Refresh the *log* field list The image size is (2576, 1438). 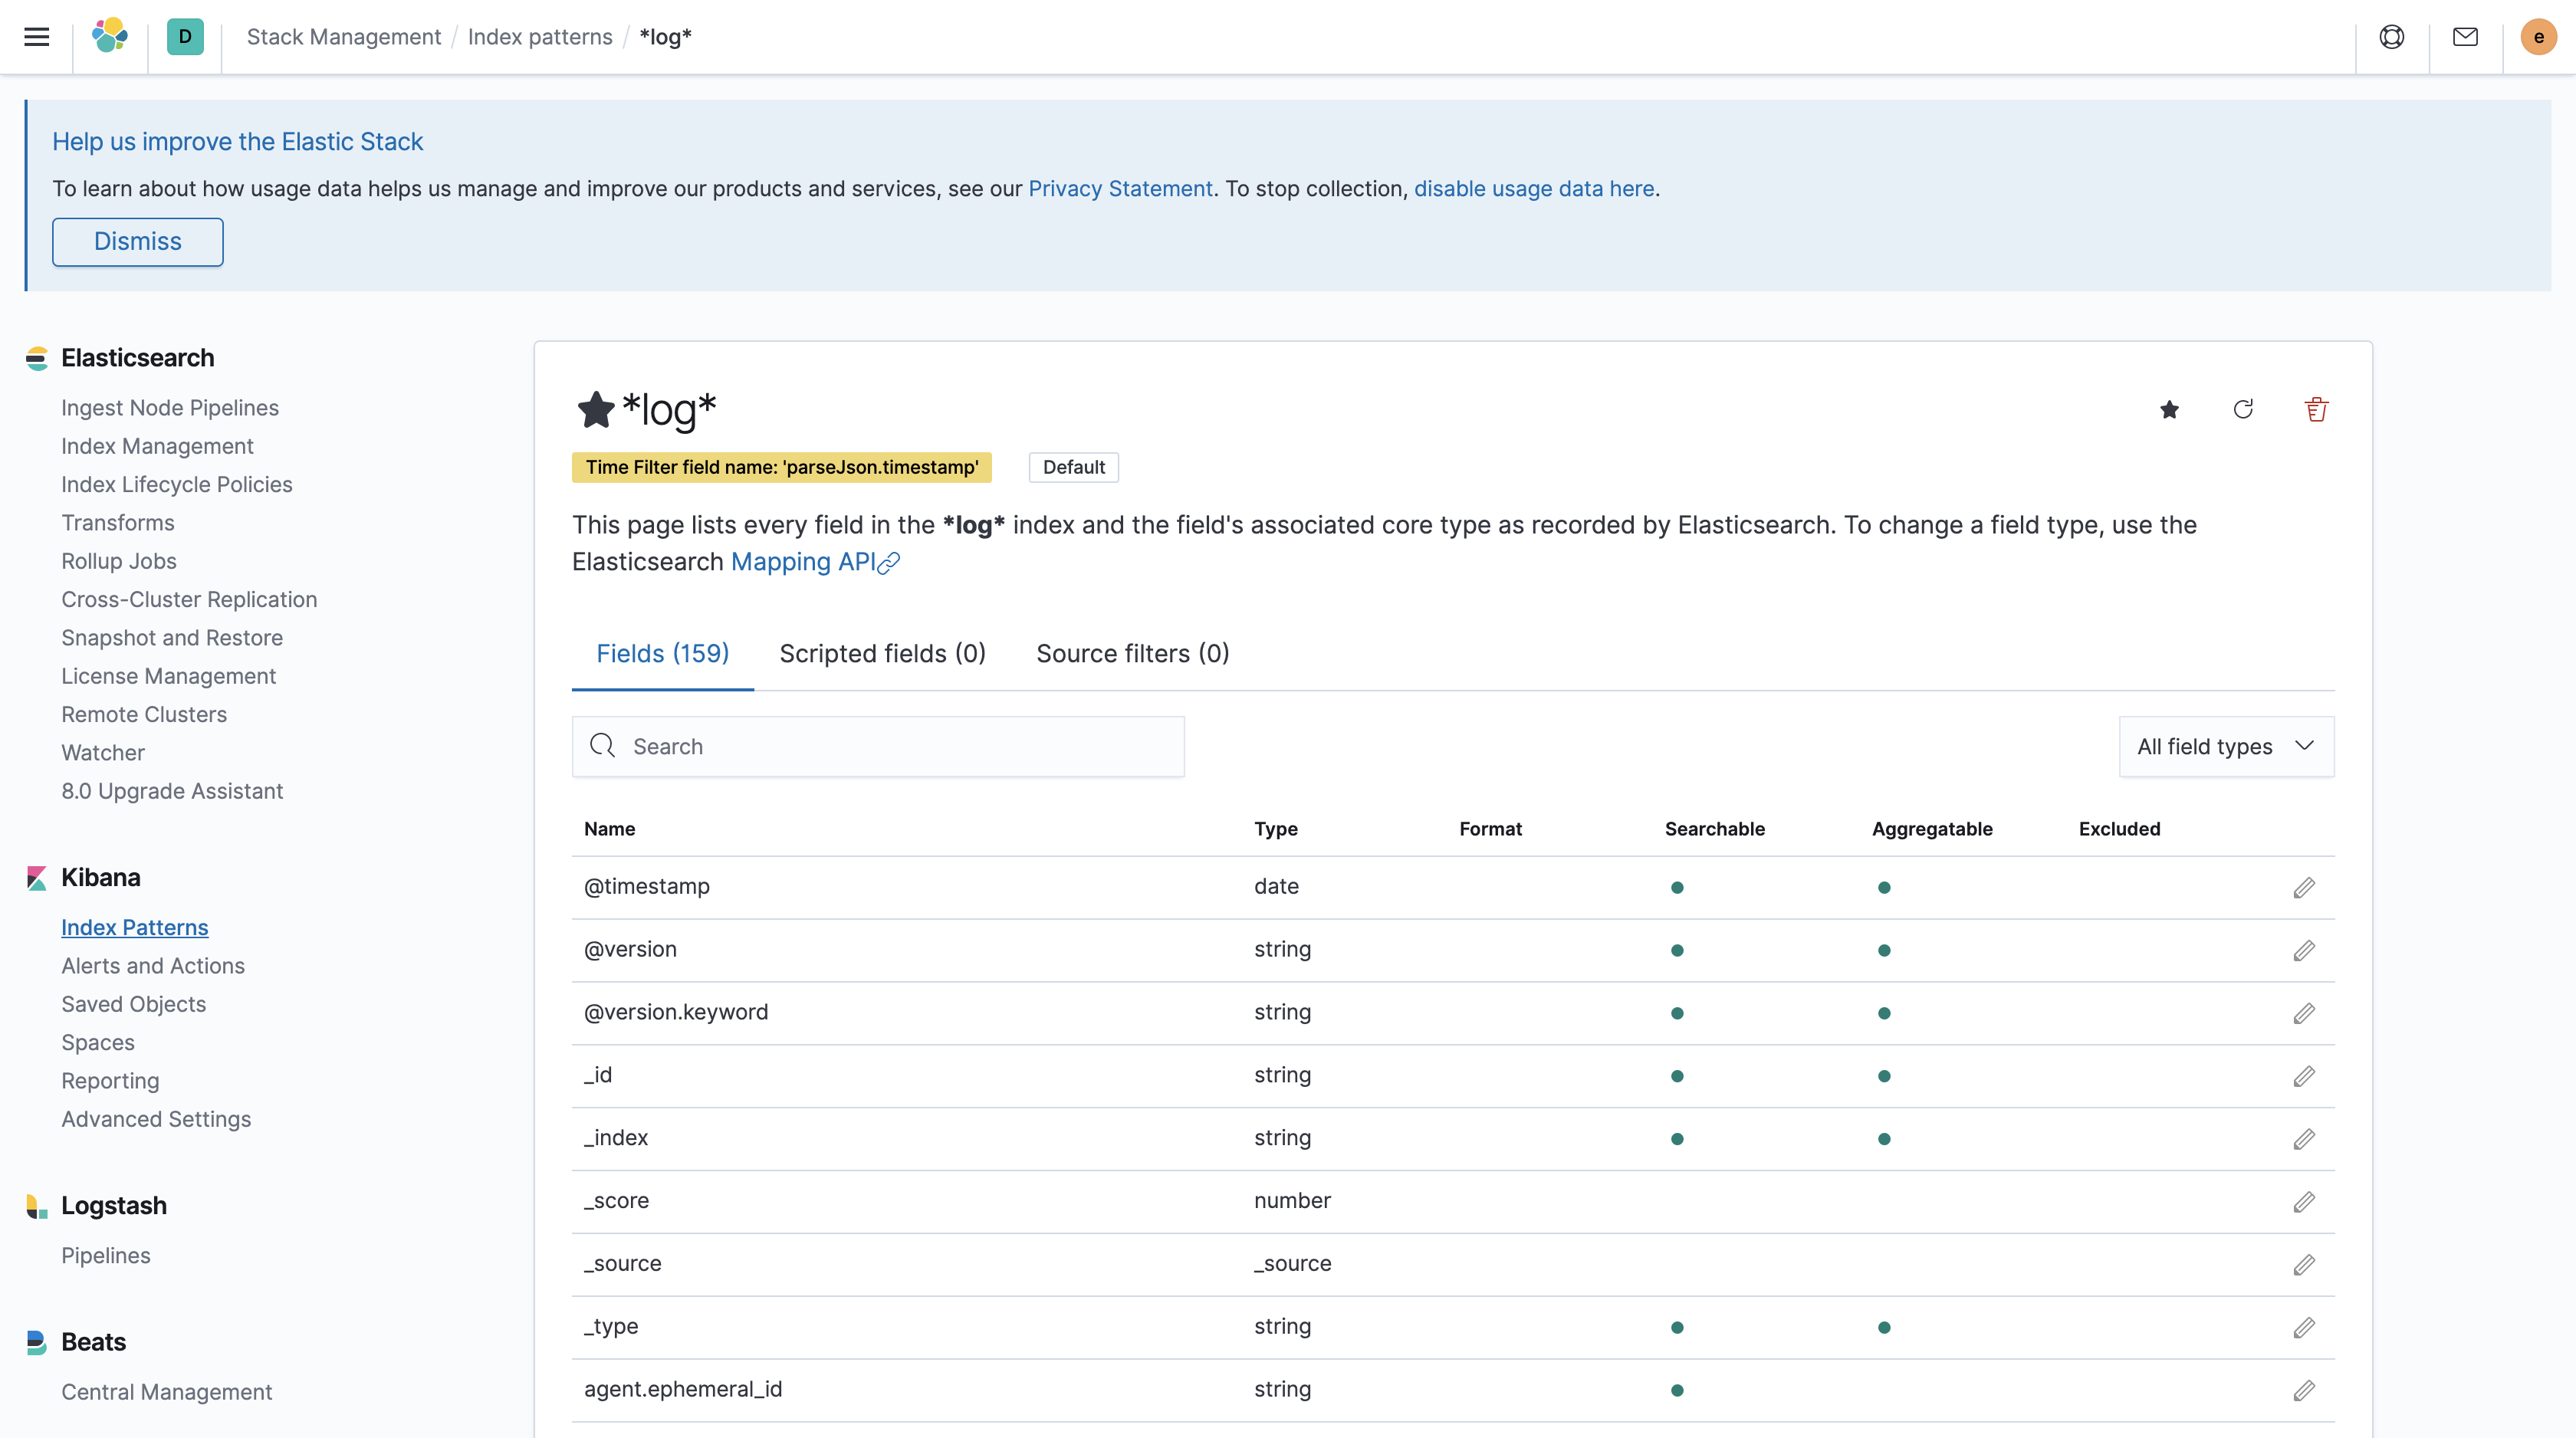(x=2243, y=410)
